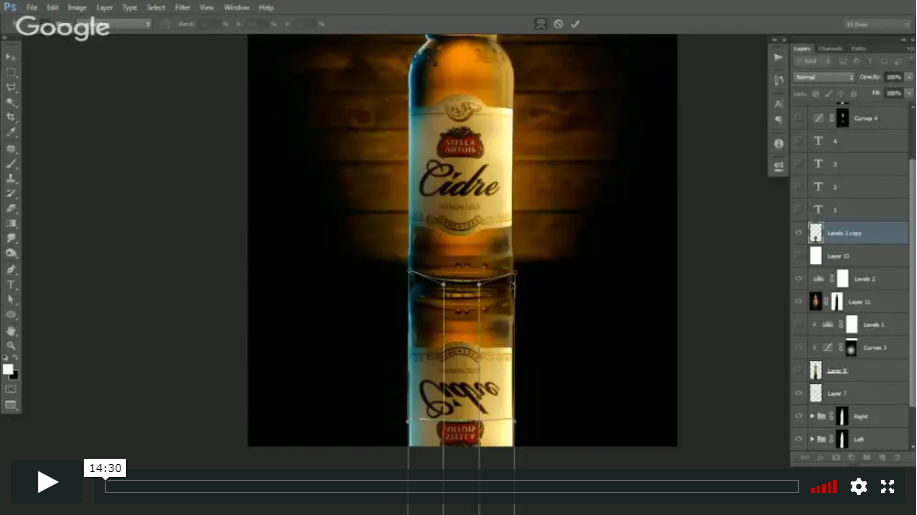Open the Window menu
917x515 pixels.
[237, 8]
